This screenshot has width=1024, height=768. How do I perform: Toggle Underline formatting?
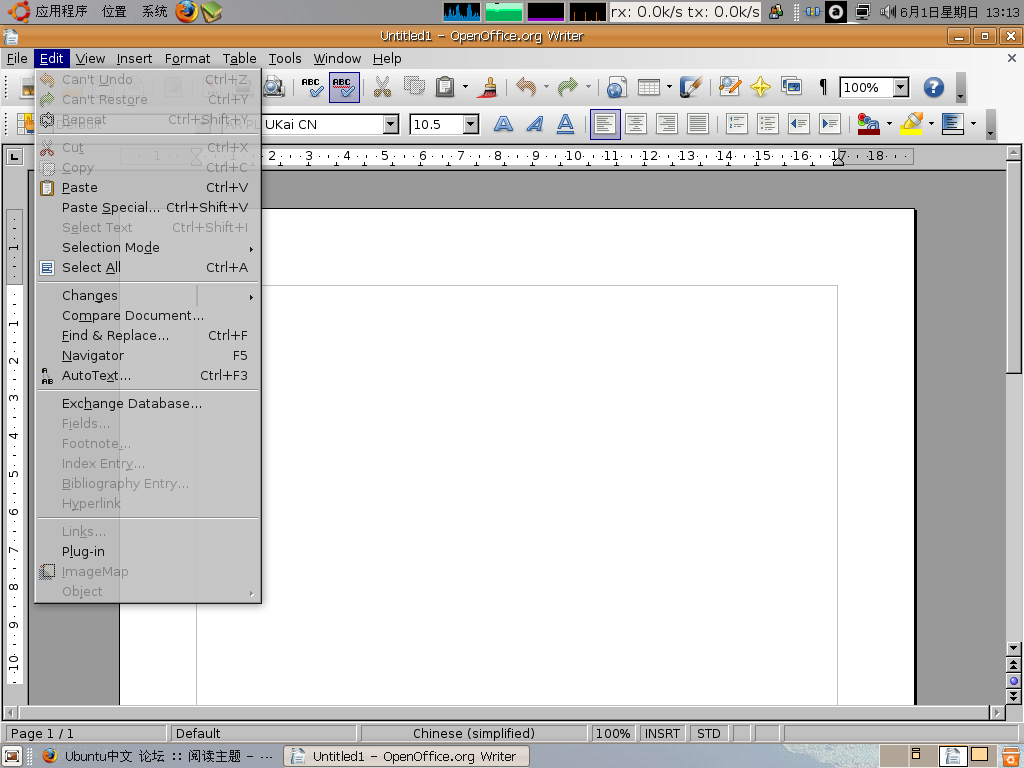coord(566,123)
